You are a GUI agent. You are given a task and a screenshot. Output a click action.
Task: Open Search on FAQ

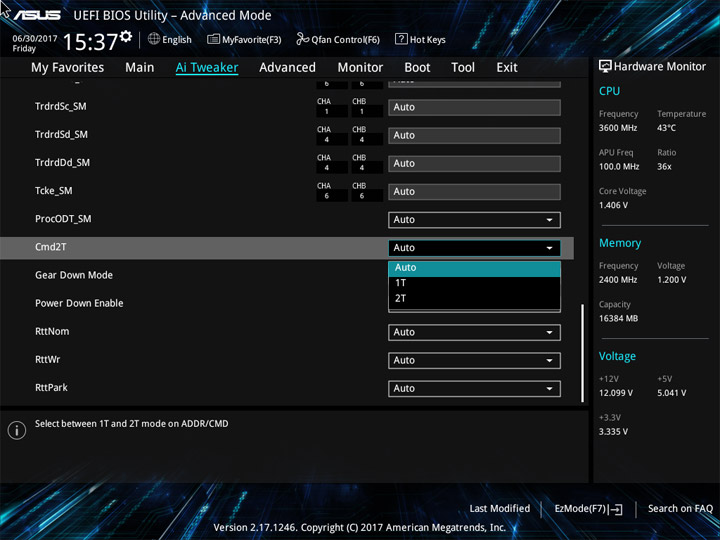click(x=680, y=509)
